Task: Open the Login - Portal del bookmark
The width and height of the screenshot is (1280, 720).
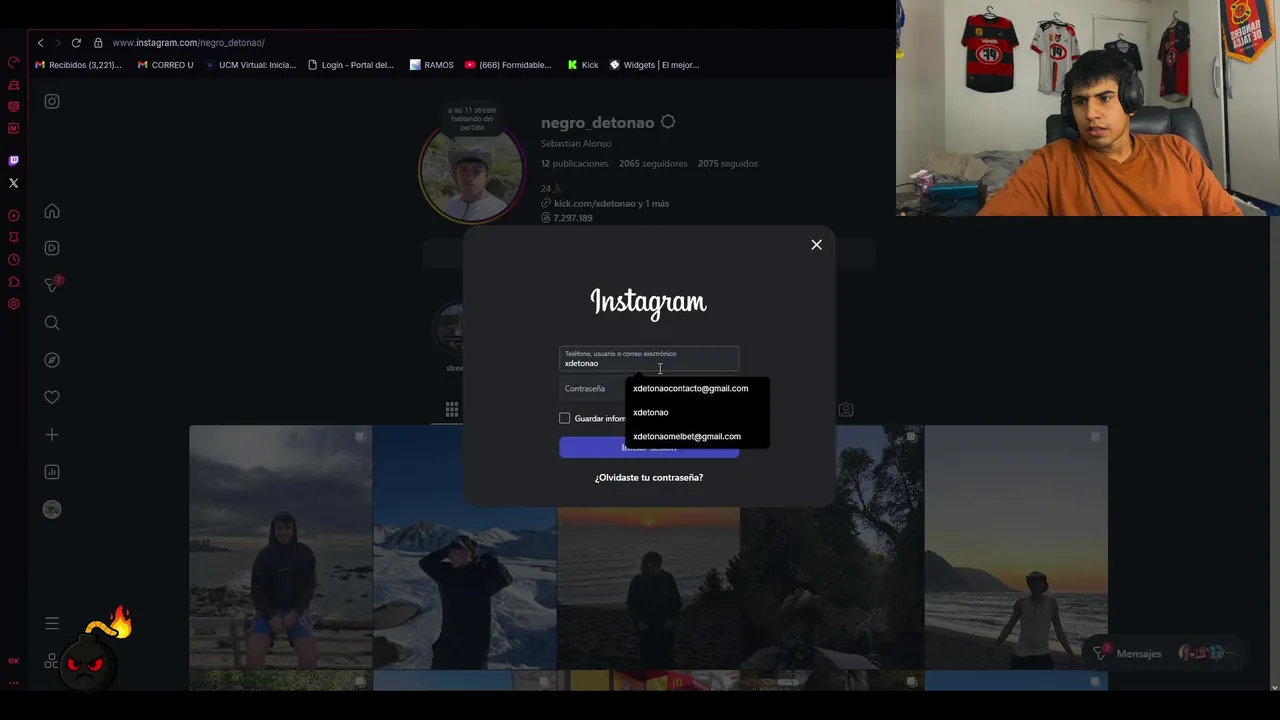Action: click(350, 65)
